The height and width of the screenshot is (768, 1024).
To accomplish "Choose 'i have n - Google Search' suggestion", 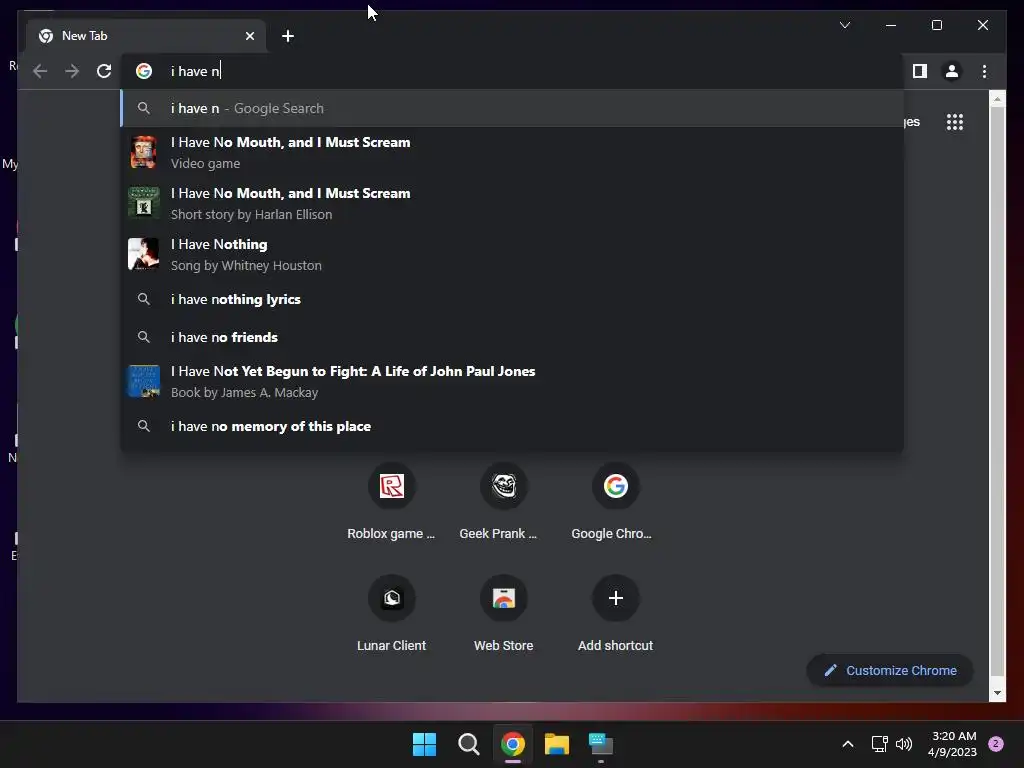I will [513, 108].
